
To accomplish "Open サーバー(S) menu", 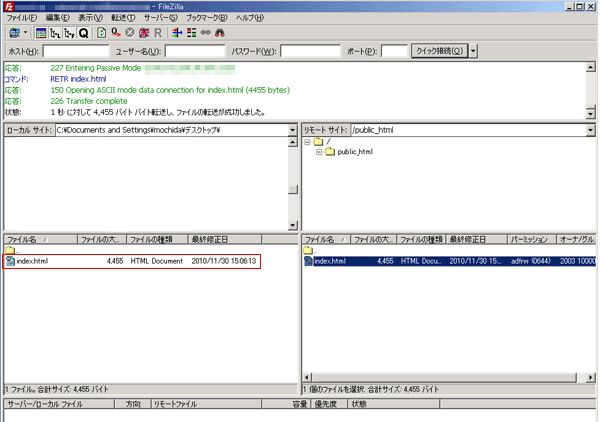I will 161,18.
